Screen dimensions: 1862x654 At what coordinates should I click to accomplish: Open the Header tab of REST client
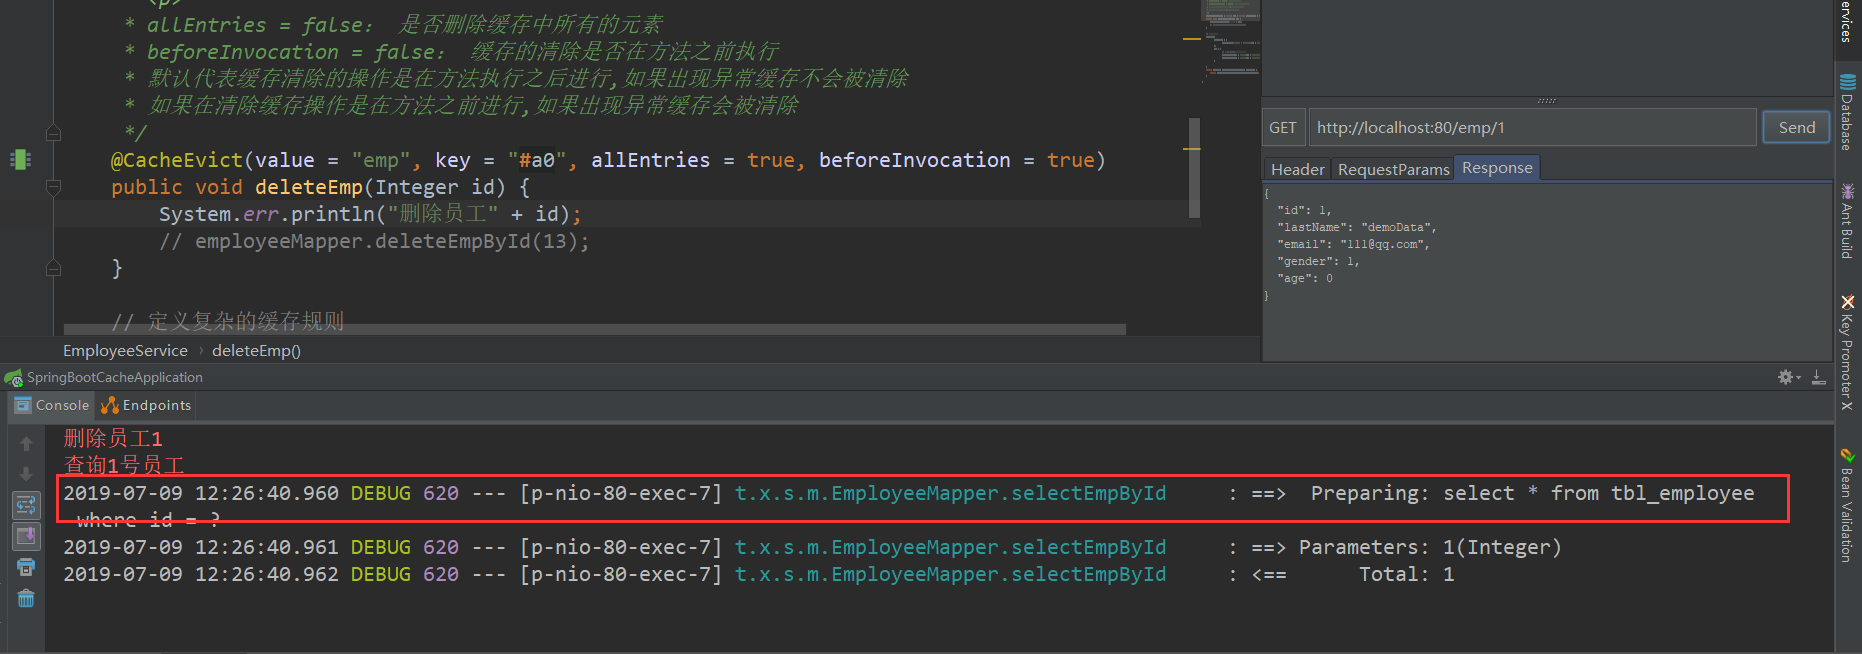pos(1297,169)
